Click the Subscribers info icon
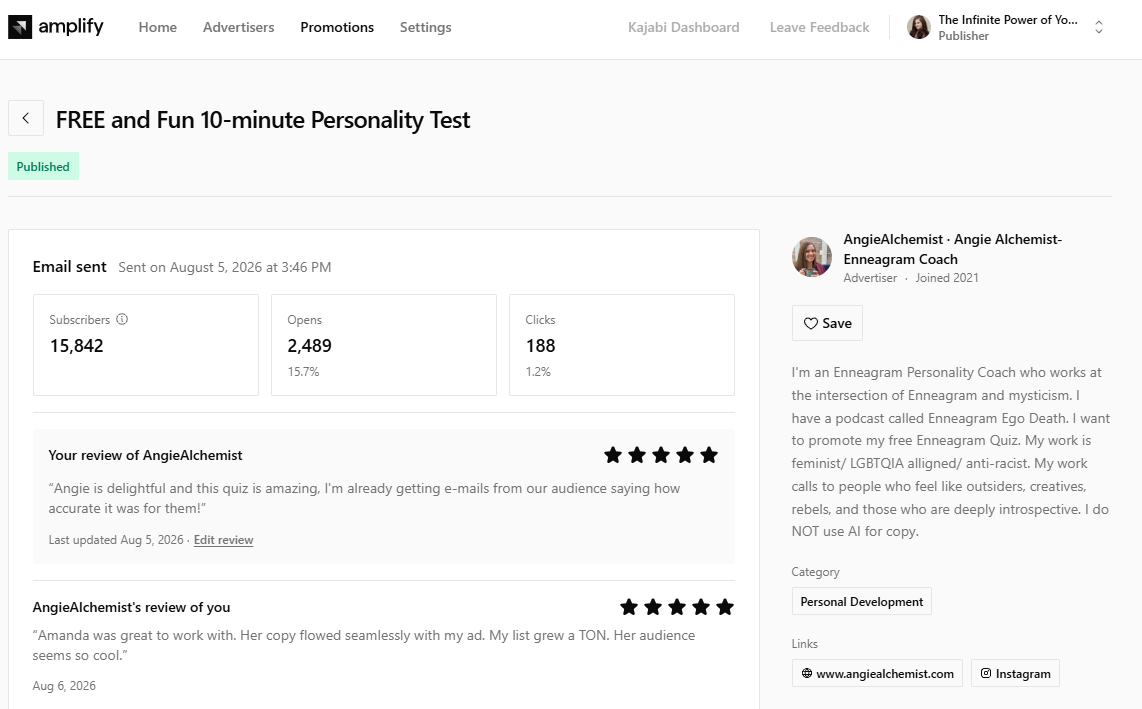Viewport: 1142px width, 709px height. 122,319
